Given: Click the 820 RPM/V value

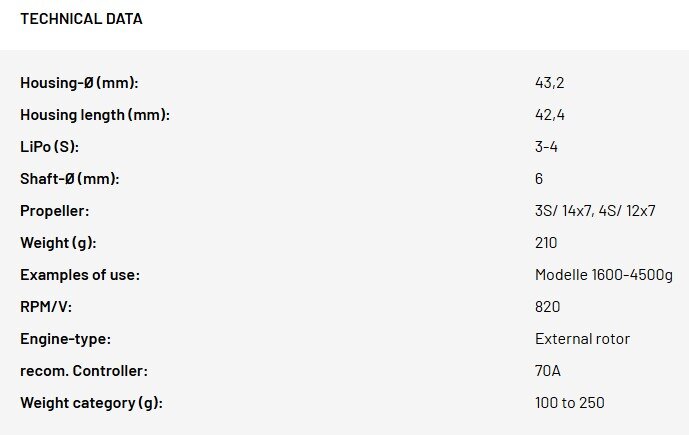Looking at the screenshot, I should (548, 307).
